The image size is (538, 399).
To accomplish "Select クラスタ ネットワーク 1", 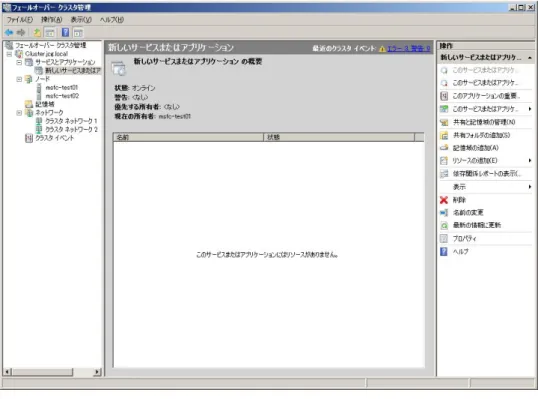I will pyautogui.click(x=71, y=121).
